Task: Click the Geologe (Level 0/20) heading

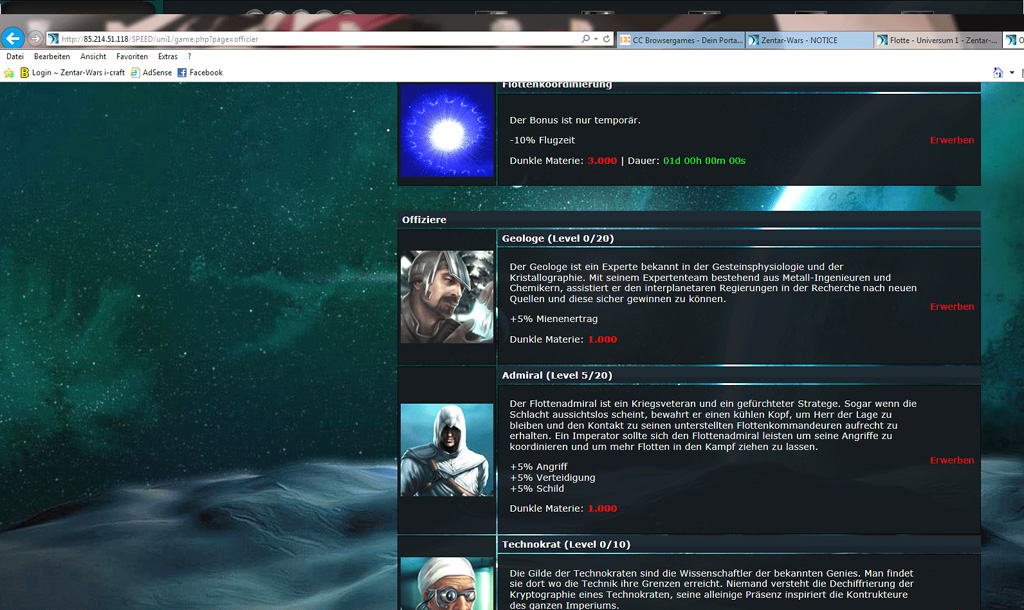Action: [x=558, y=238]
